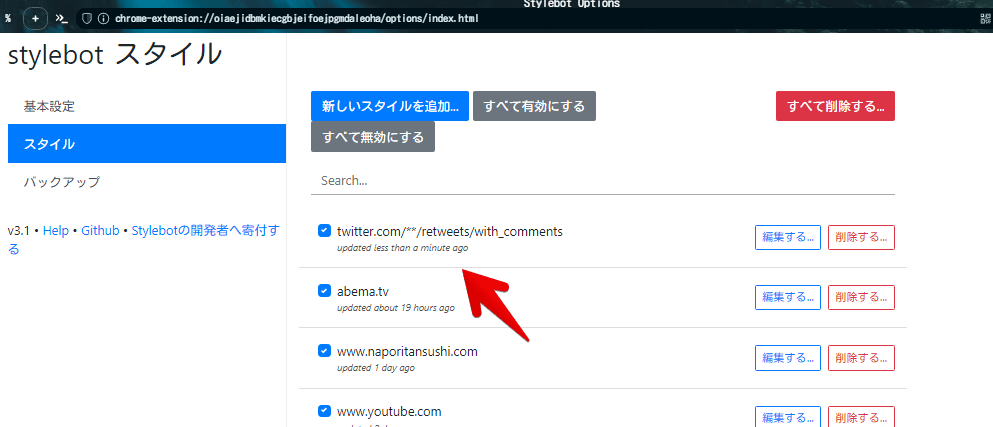This screenshot has width=993, height=427.
Task: Open a new browser tab with plus icon
Action: [35, 18]
